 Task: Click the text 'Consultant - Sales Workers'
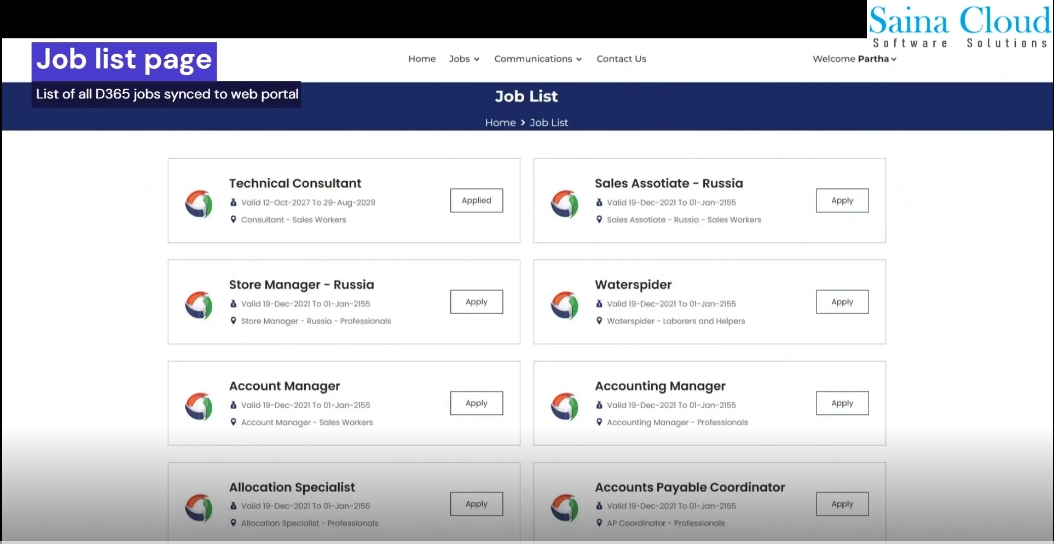pyautogui.click(x=293, y=220)
